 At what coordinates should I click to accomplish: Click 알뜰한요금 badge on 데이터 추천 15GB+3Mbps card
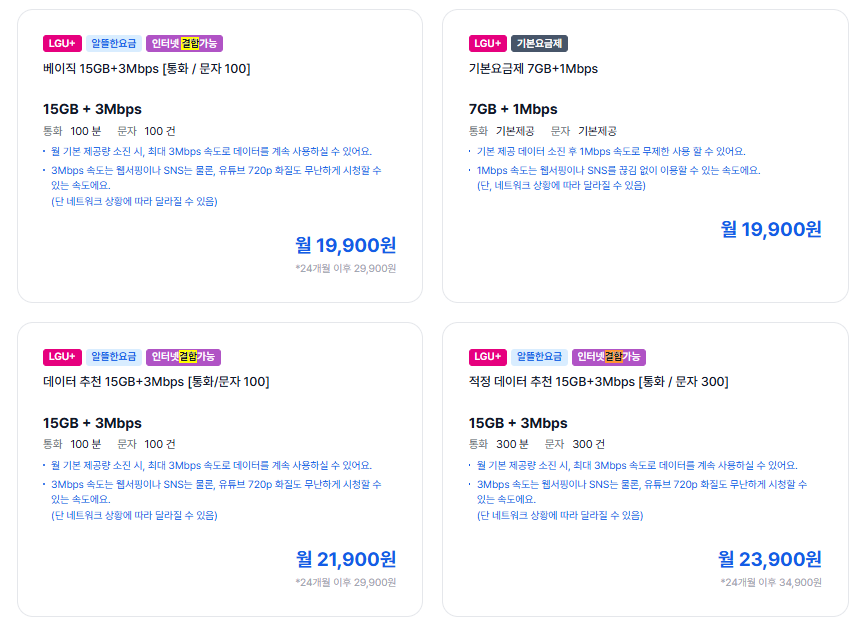coord(114,357)
